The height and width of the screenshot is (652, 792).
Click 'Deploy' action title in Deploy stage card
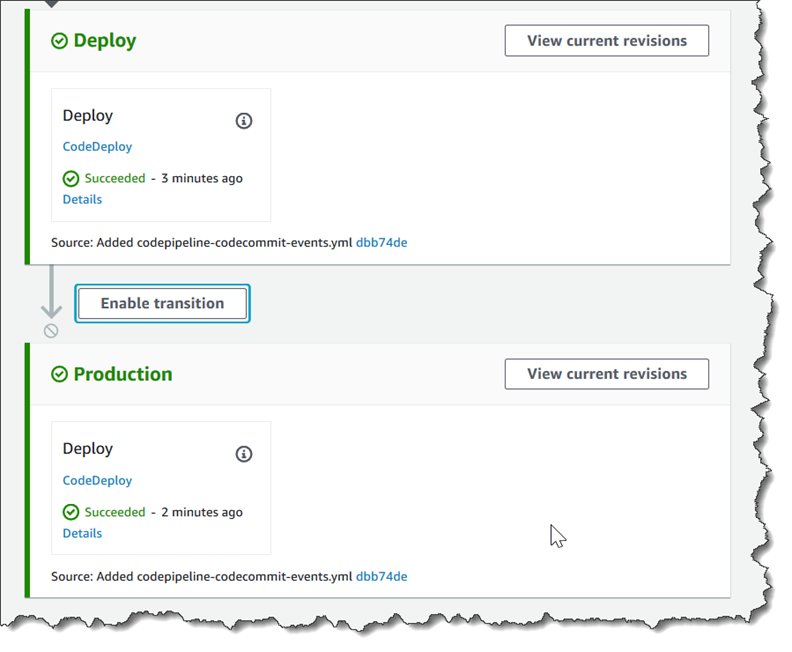pyautogui.click(x=88, y=116)
